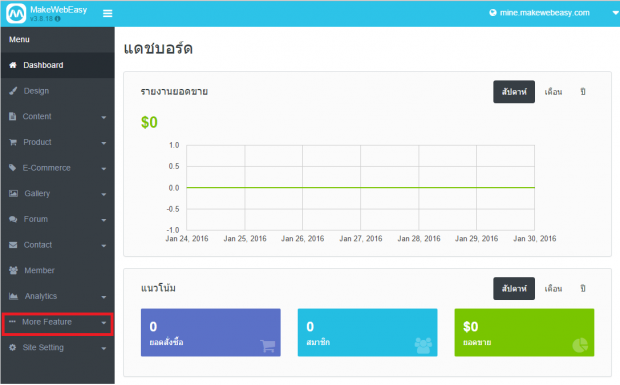
Task: Select the Site Setting menu label
Action: click(x=43, y=347)
